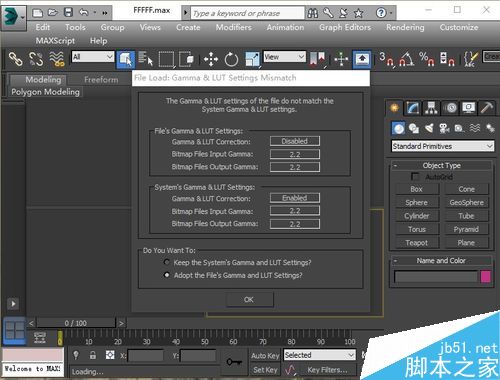Open the All selection filter dropdown
Viewport: 500px width, 380px height.
[x=93, y=57]
